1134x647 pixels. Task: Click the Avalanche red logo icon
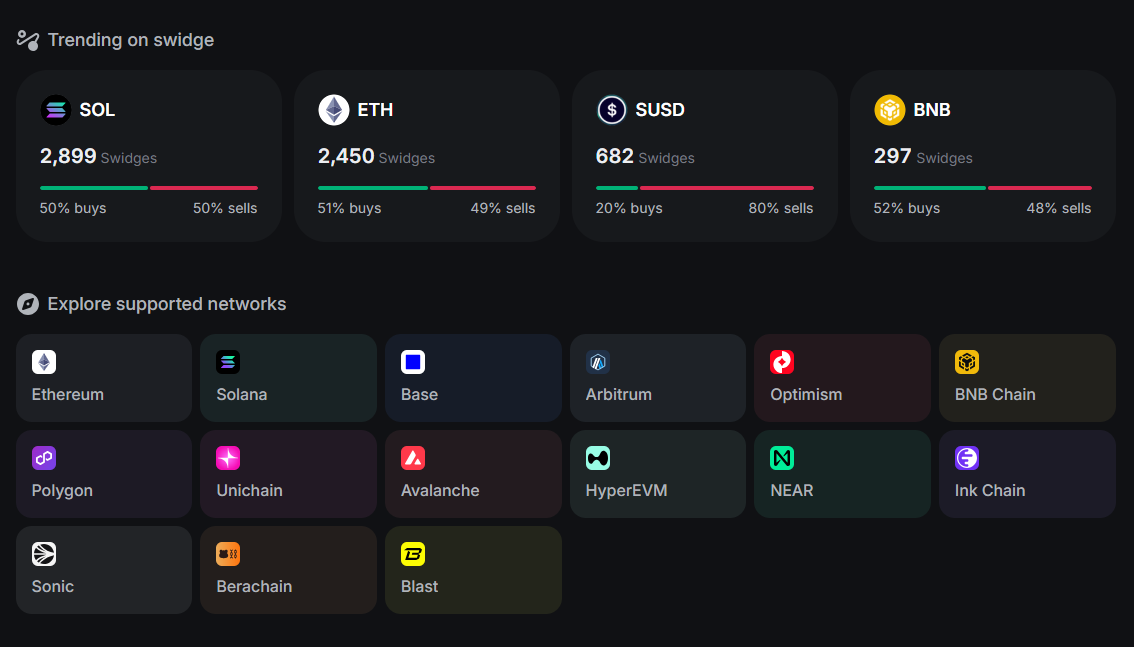(x=413, y=458)
